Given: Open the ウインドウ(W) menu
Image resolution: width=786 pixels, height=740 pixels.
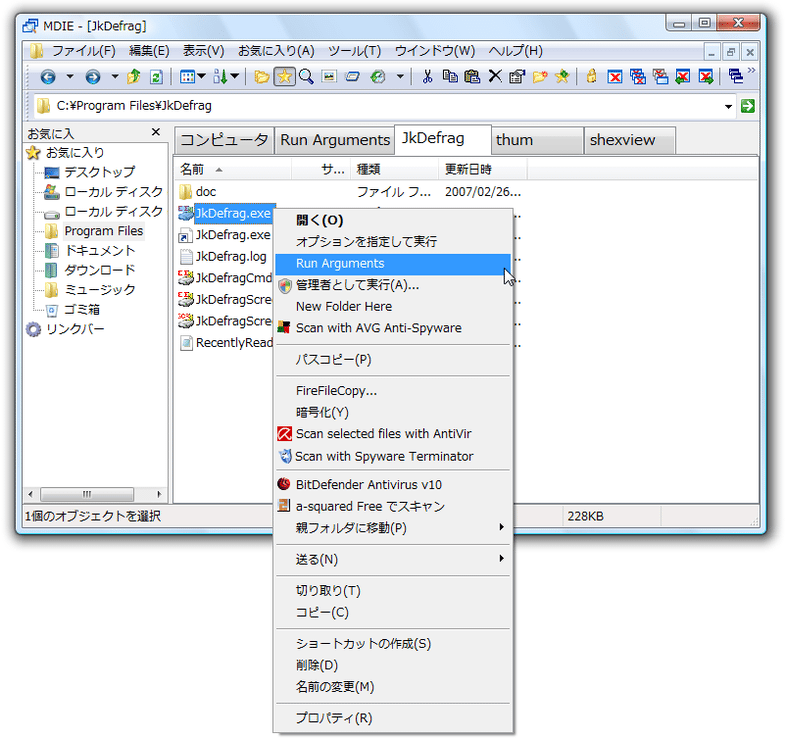Looking at the screenshot, I should point(435,51).
